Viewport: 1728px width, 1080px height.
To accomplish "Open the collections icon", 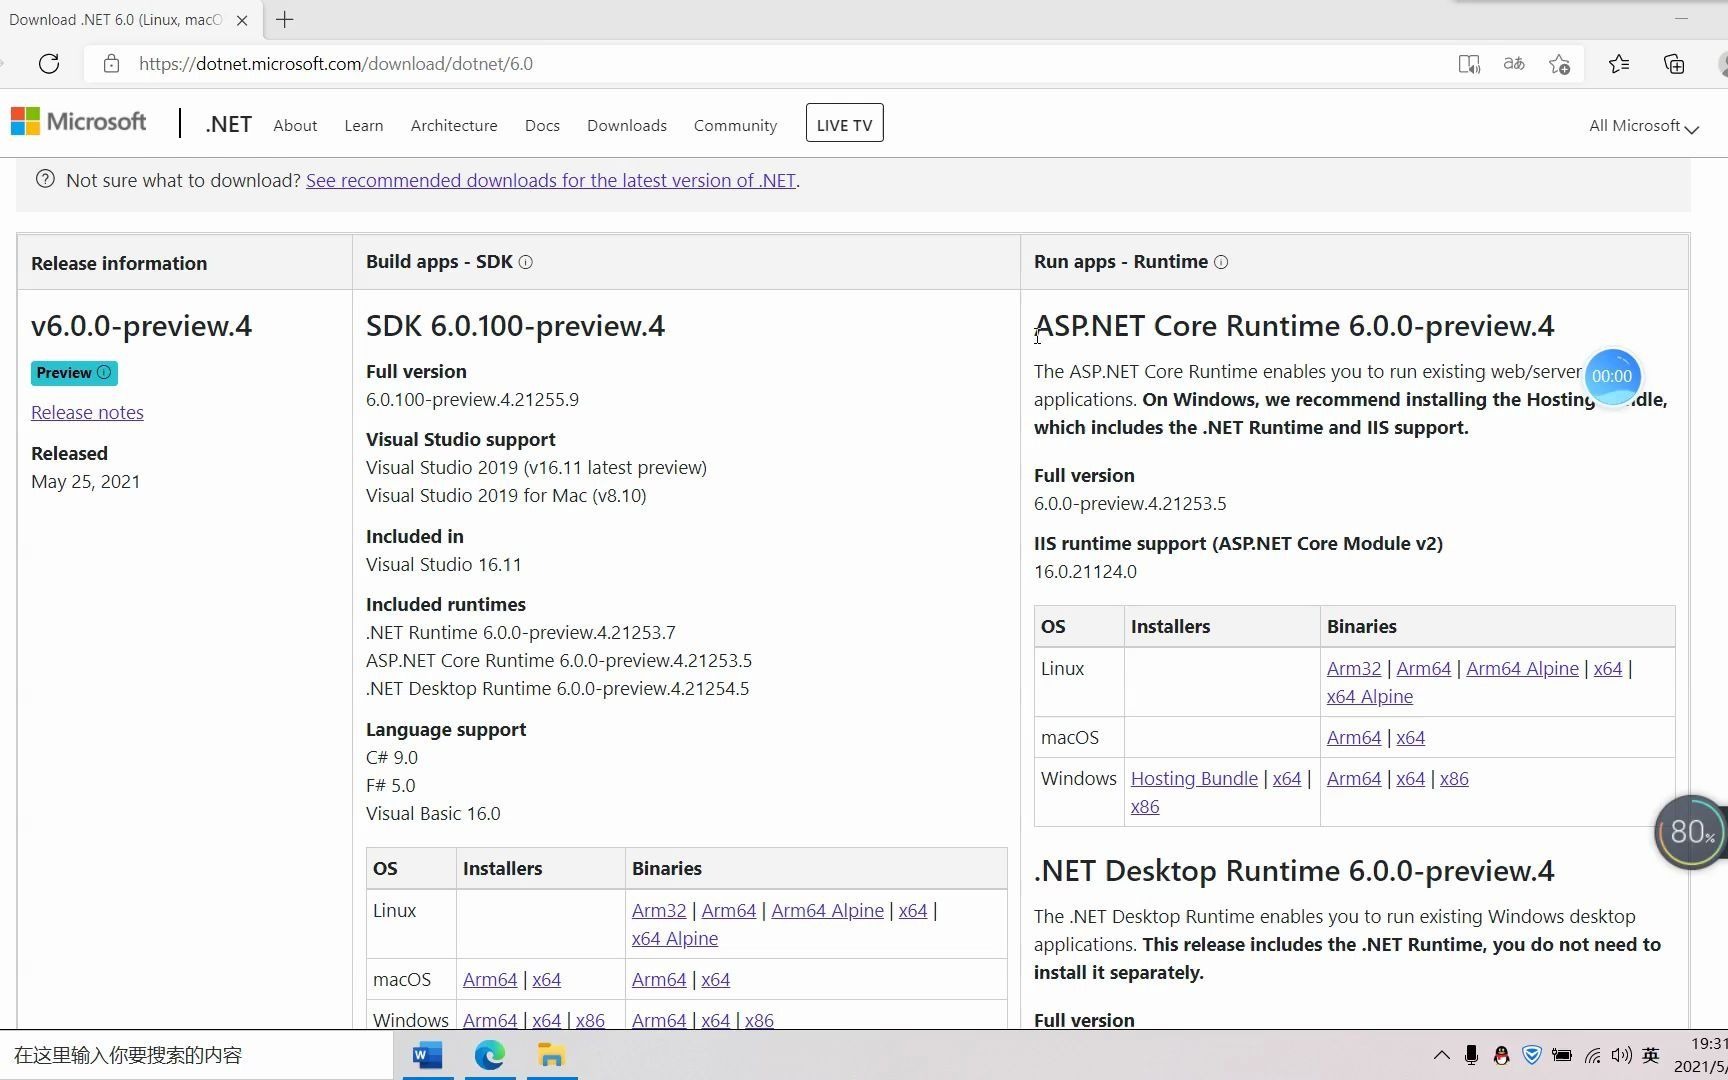I will 1674,64.
